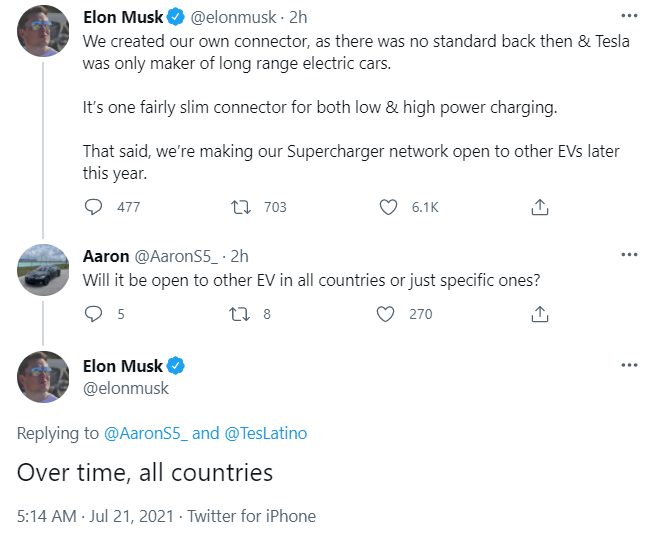Like Aaron's tweet with 270 likes
This screenshot has width=656, height=534.
tap(388, 314)
